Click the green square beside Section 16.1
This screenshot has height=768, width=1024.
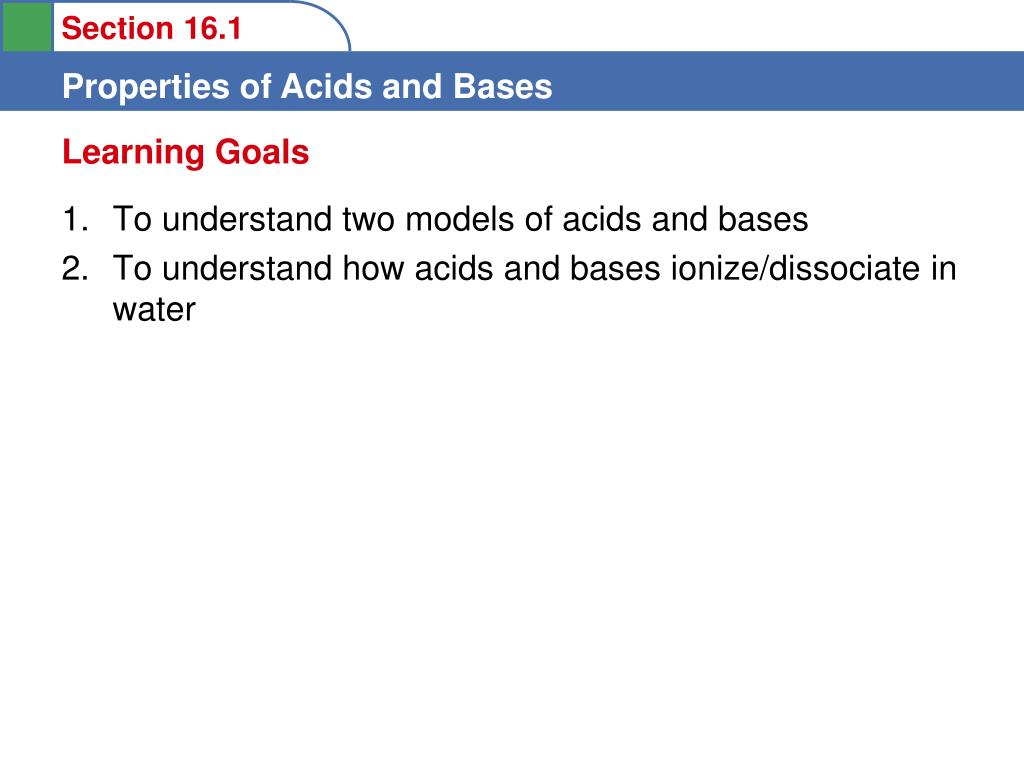[27, 26]
